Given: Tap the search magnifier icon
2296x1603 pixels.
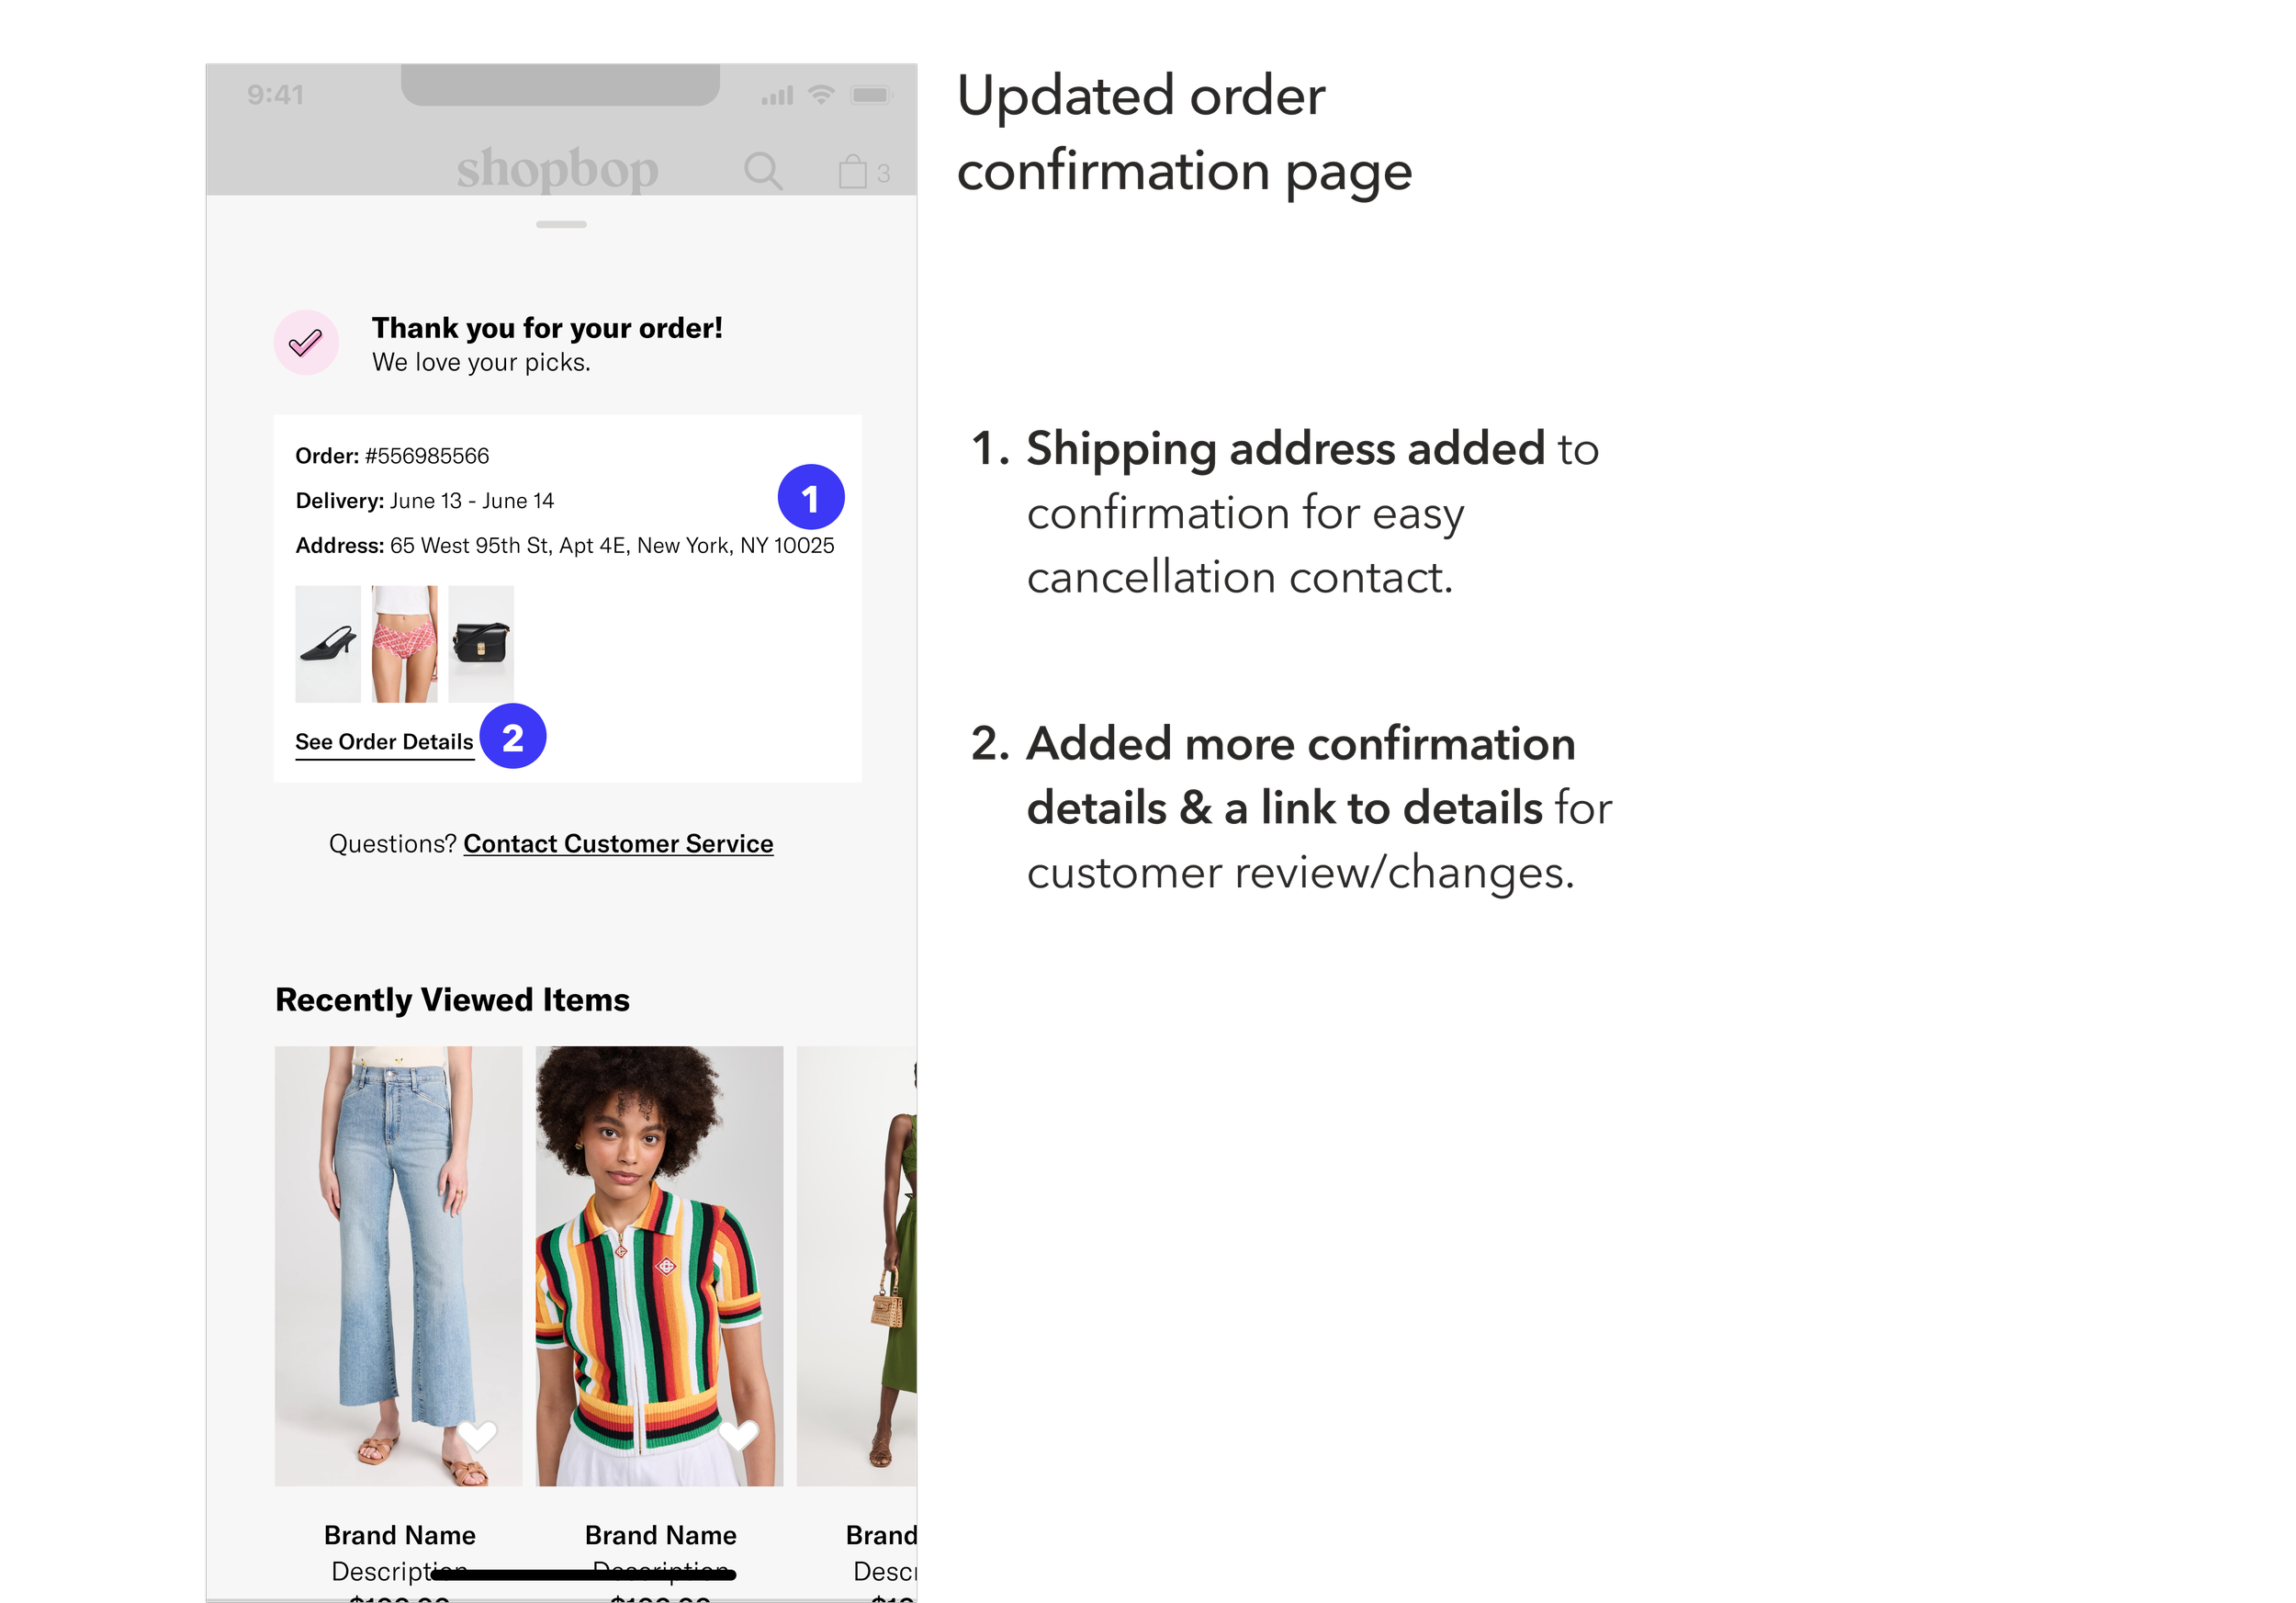Looking at the screenshot, I should click(763, 171).
